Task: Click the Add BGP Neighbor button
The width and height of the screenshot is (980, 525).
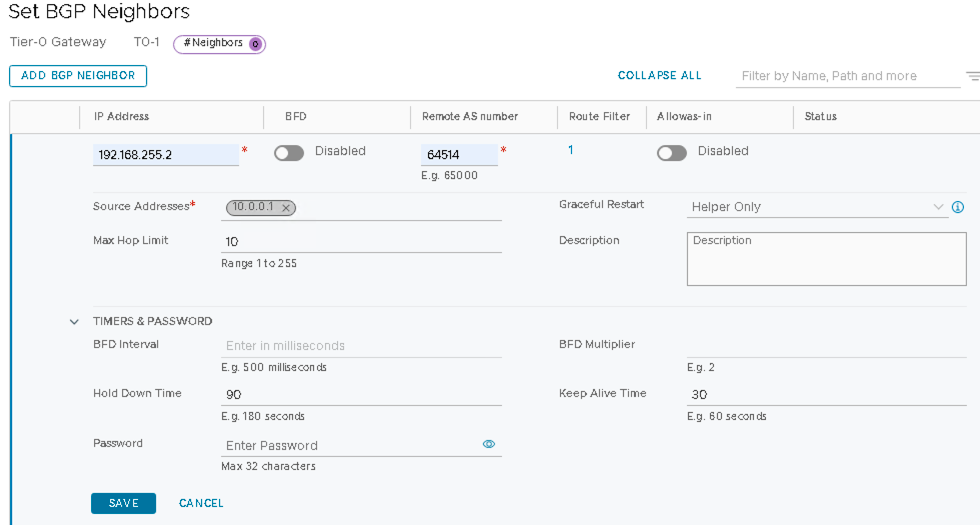Action: (x=78, y=76)
